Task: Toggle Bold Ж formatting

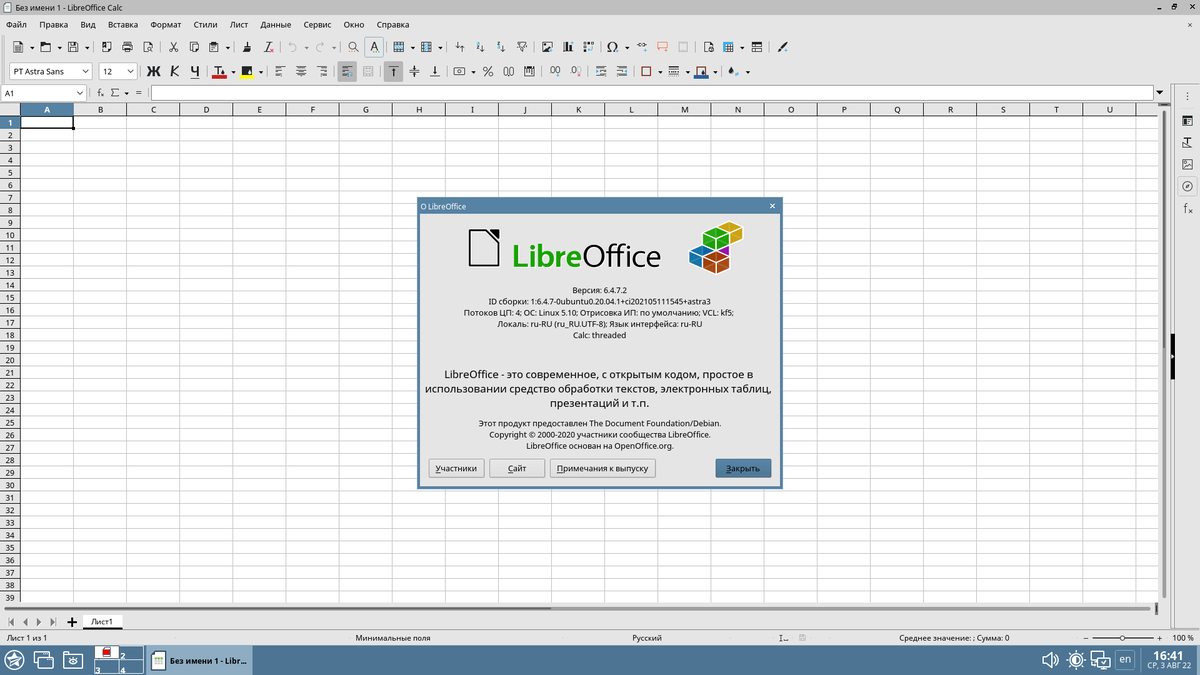Action: pos(153,71)
